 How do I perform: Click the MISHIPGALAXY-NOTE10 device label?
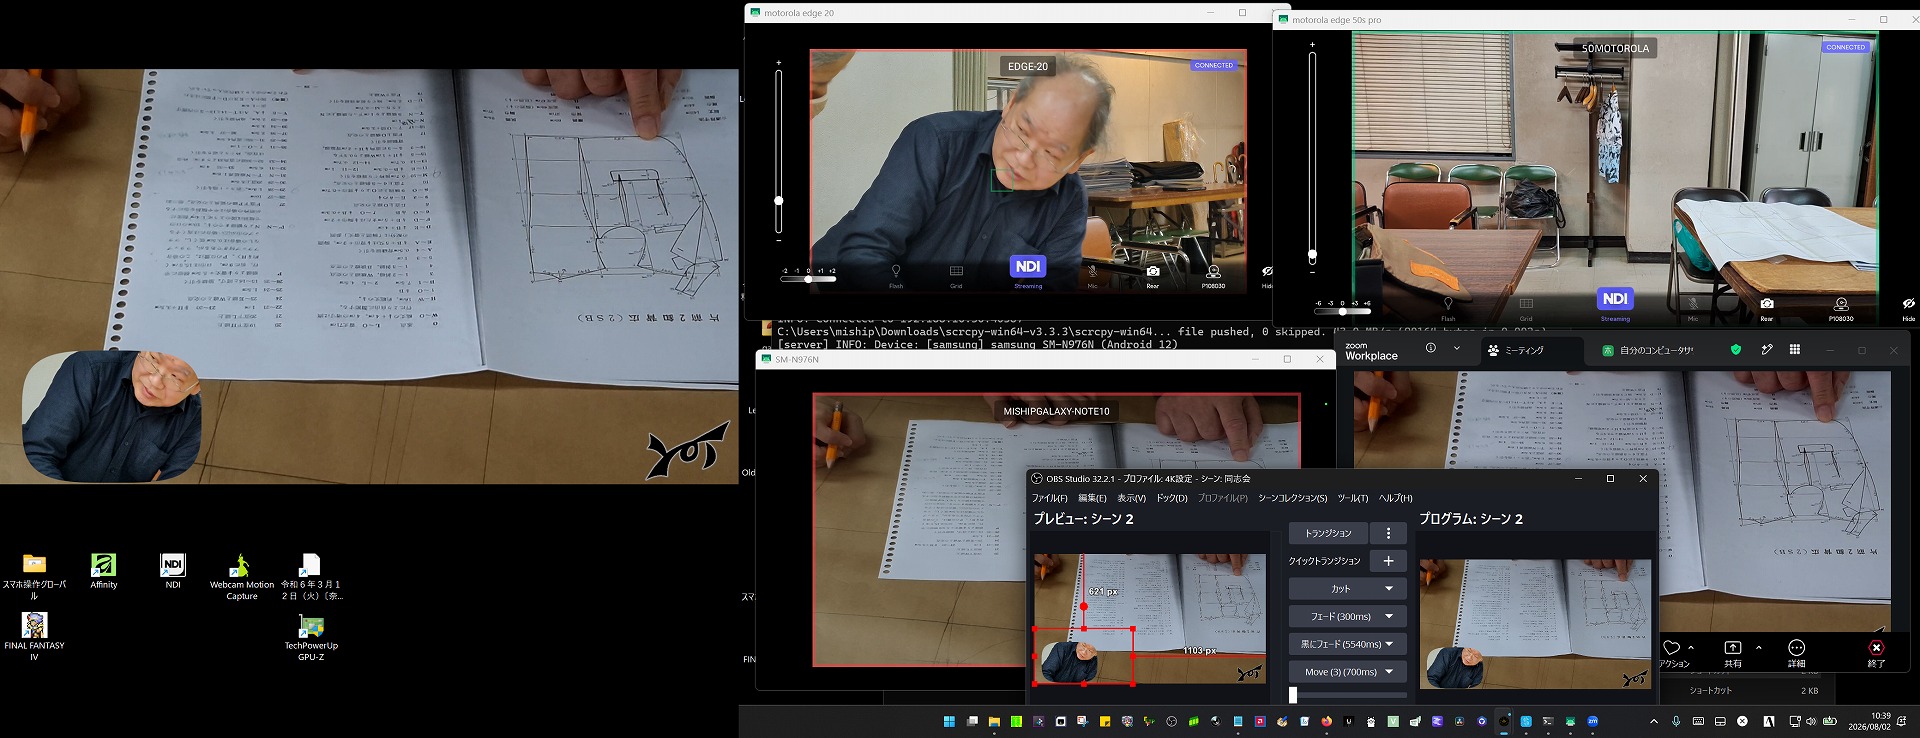[x=1056, y=411]
